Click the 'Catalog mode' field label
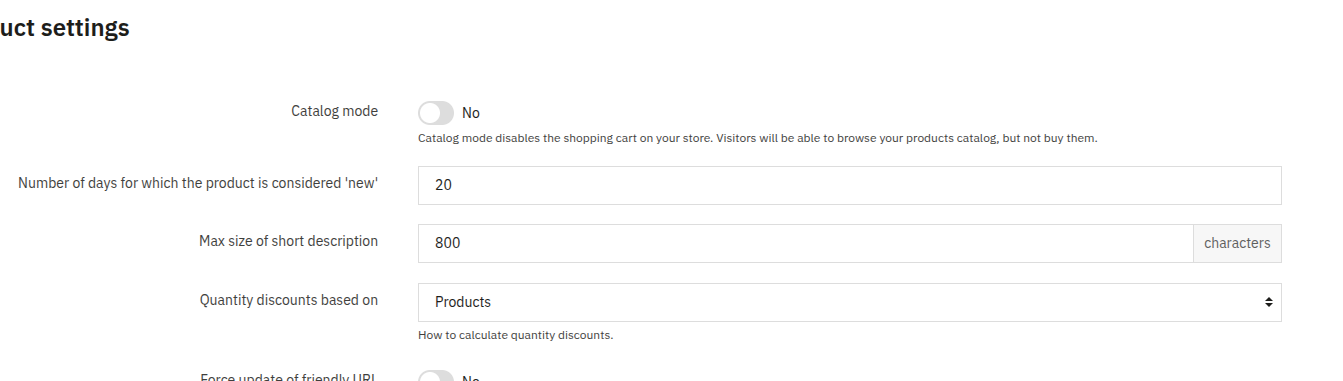 334,111
